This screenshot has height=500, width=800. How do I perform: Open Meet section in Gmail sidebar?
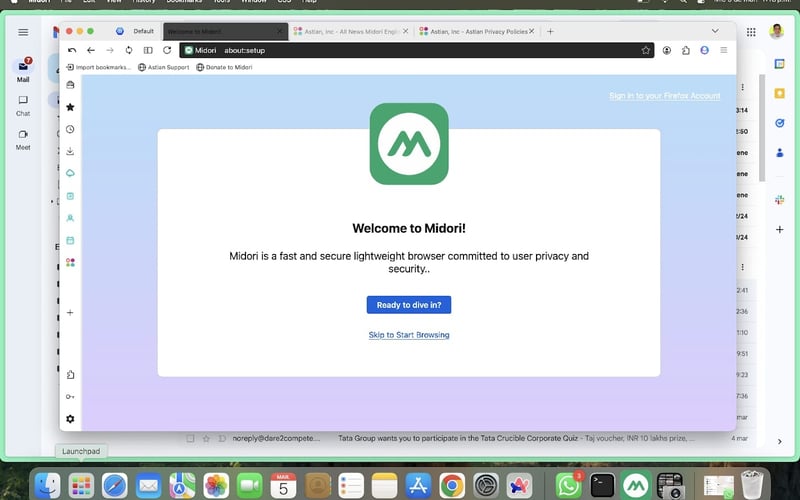[x=23, y=140]
